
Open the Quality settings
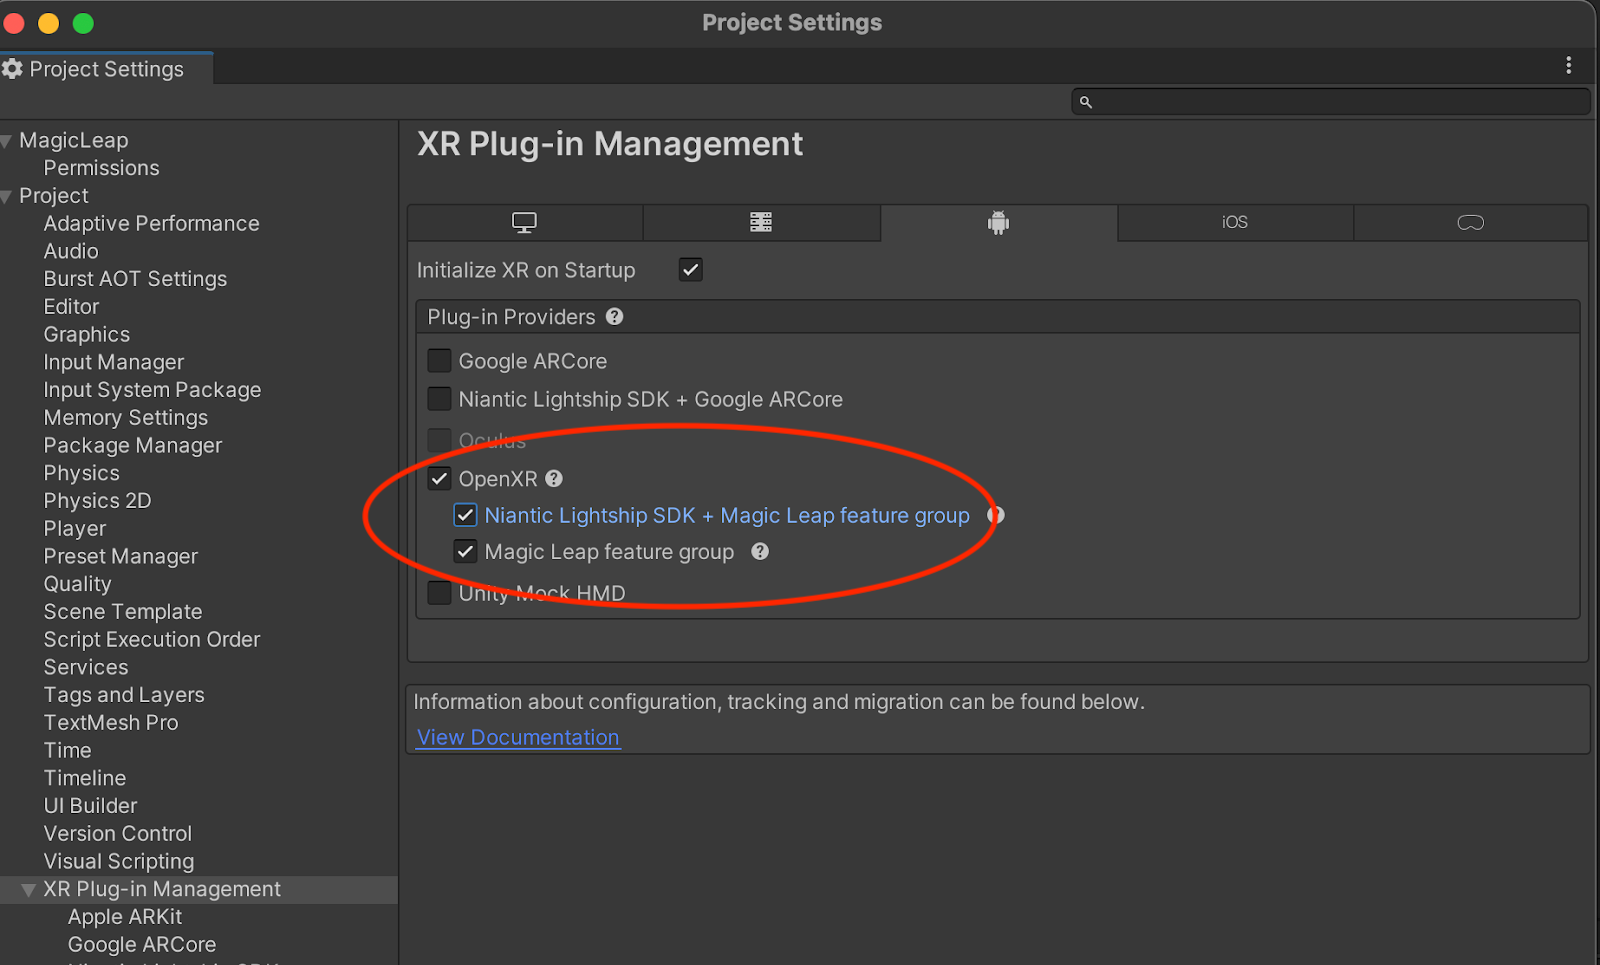77,584
